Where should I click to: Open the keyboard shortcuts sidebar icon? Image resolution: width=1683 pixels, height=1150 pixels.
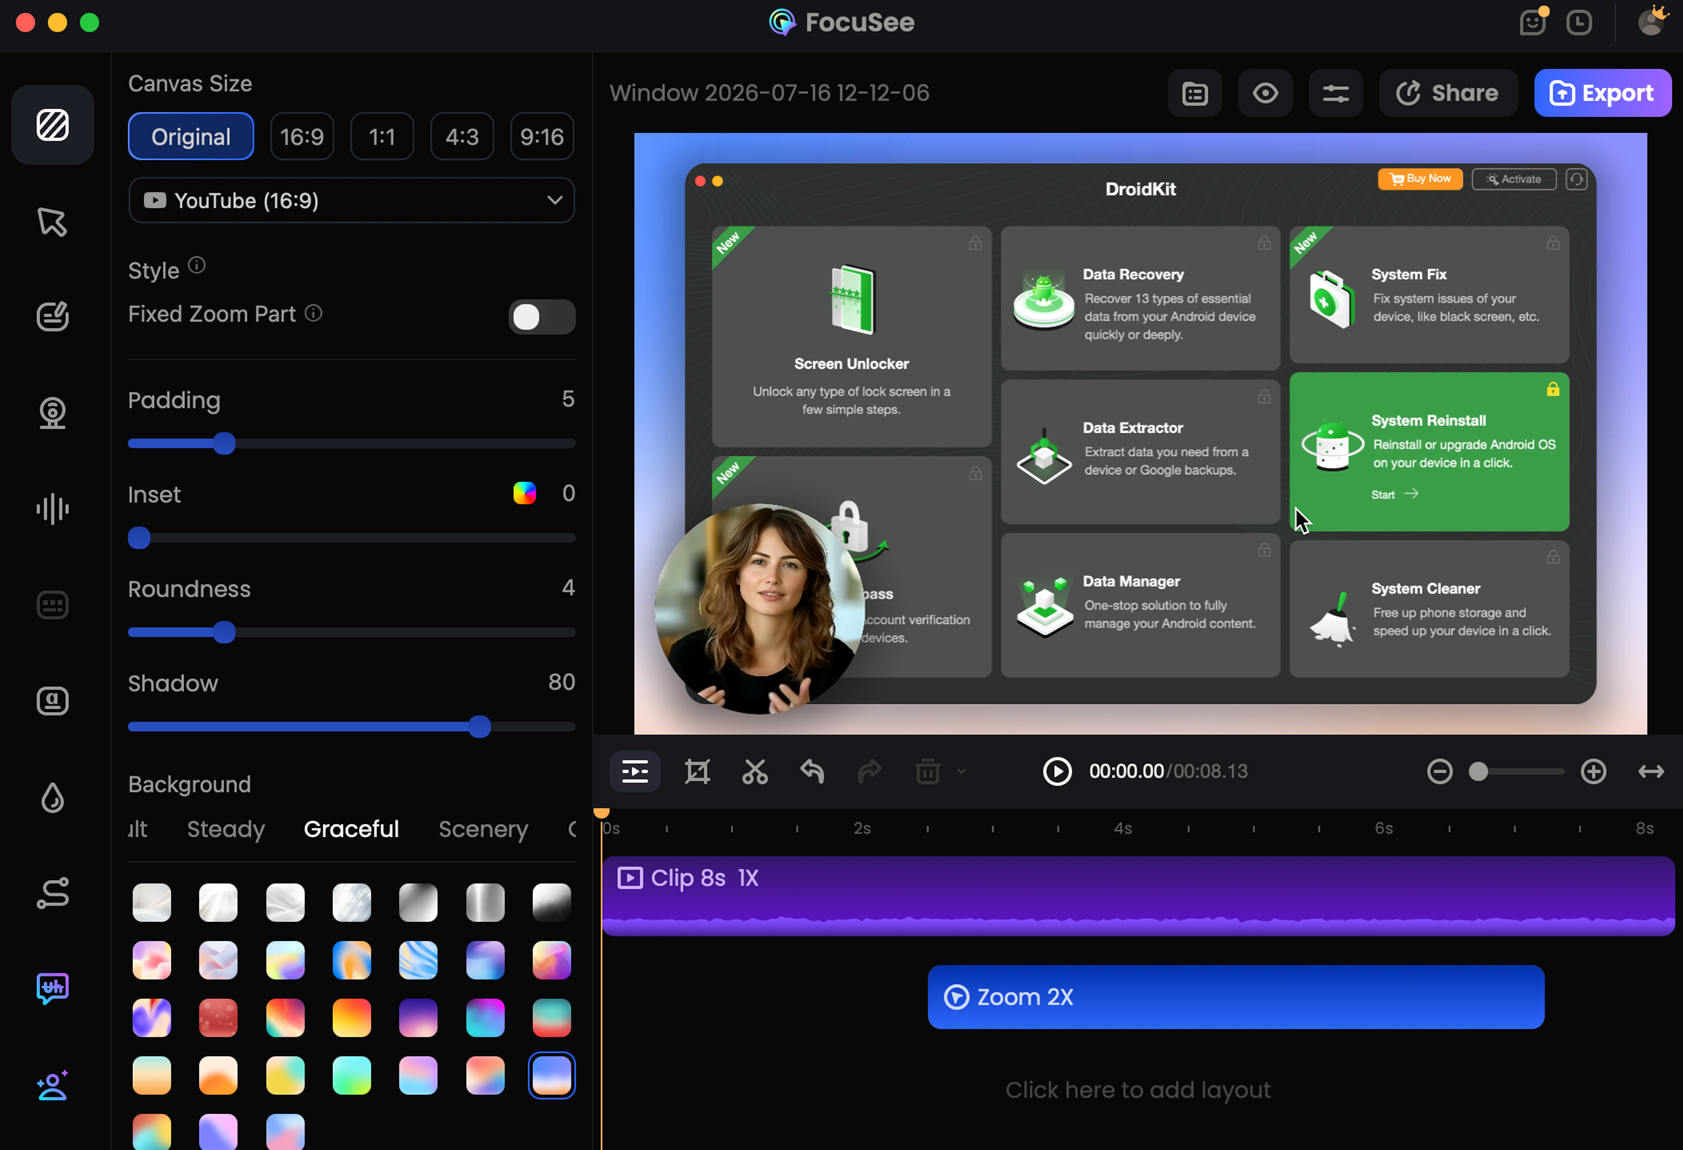pyautogui.click(x=53, y=605)
